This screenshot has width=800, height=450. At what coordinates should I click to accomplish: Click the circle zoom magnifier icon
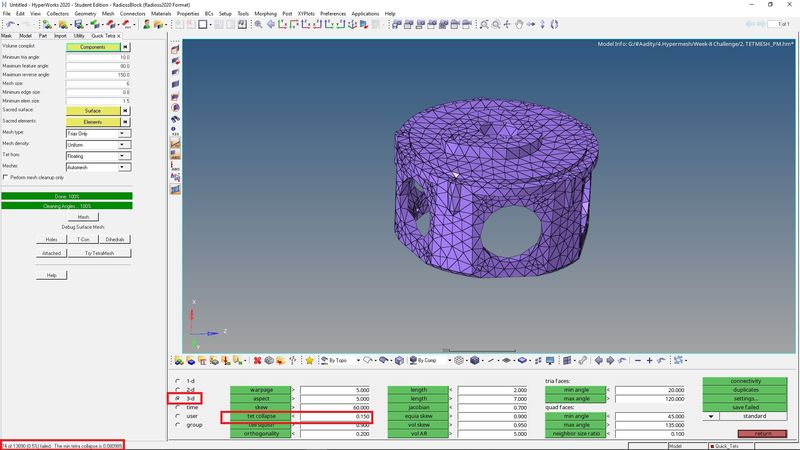click(x=495, y=24)
